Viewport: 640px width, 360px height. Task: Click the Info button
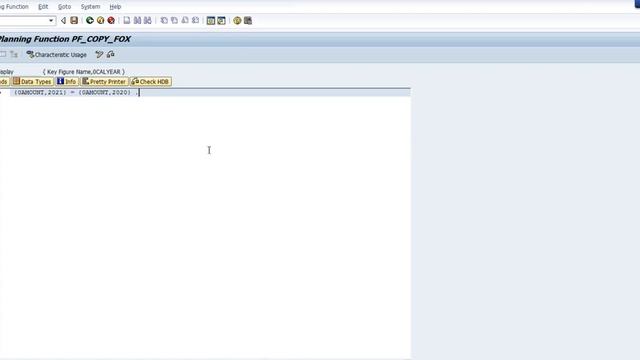[x=67, y=81]
